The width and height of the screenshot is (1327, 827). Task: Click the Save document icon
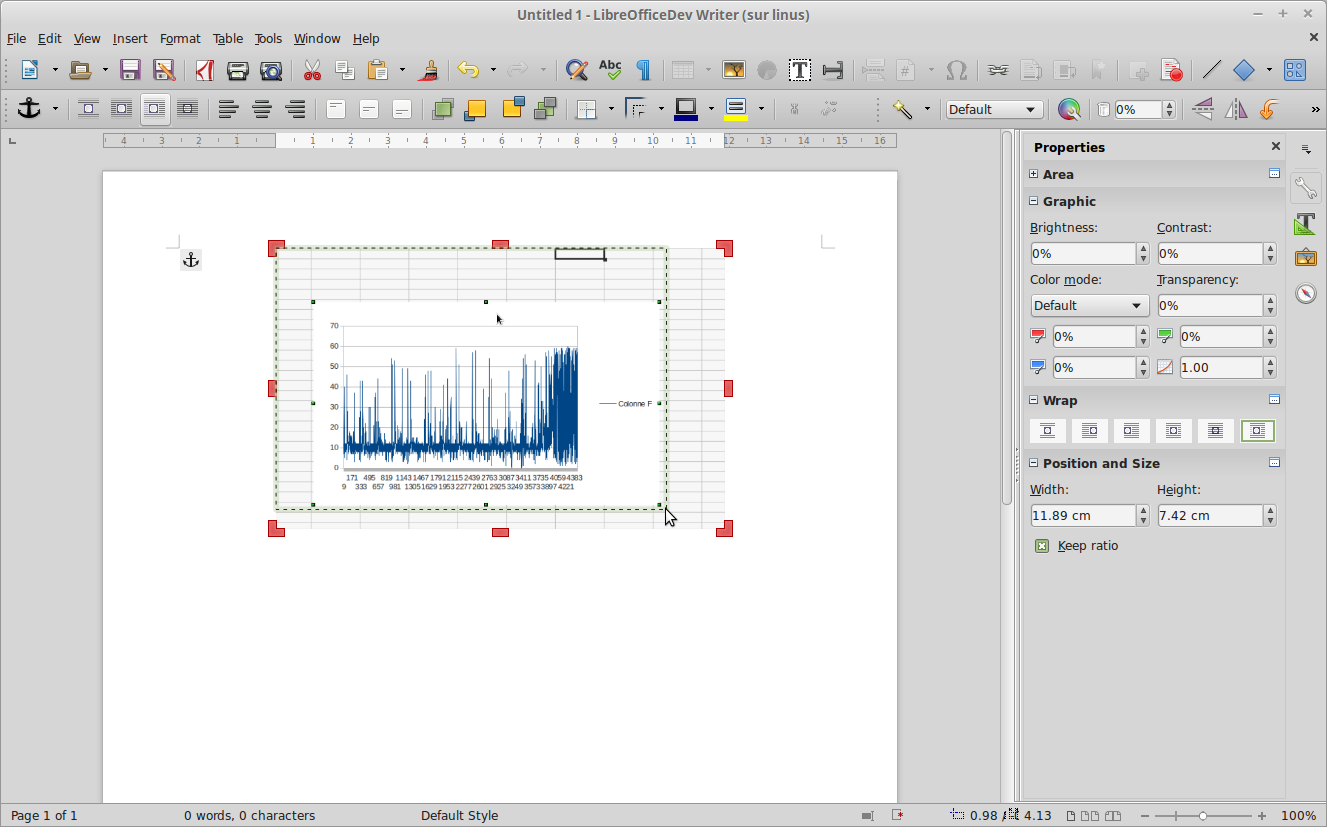[130, 70]
